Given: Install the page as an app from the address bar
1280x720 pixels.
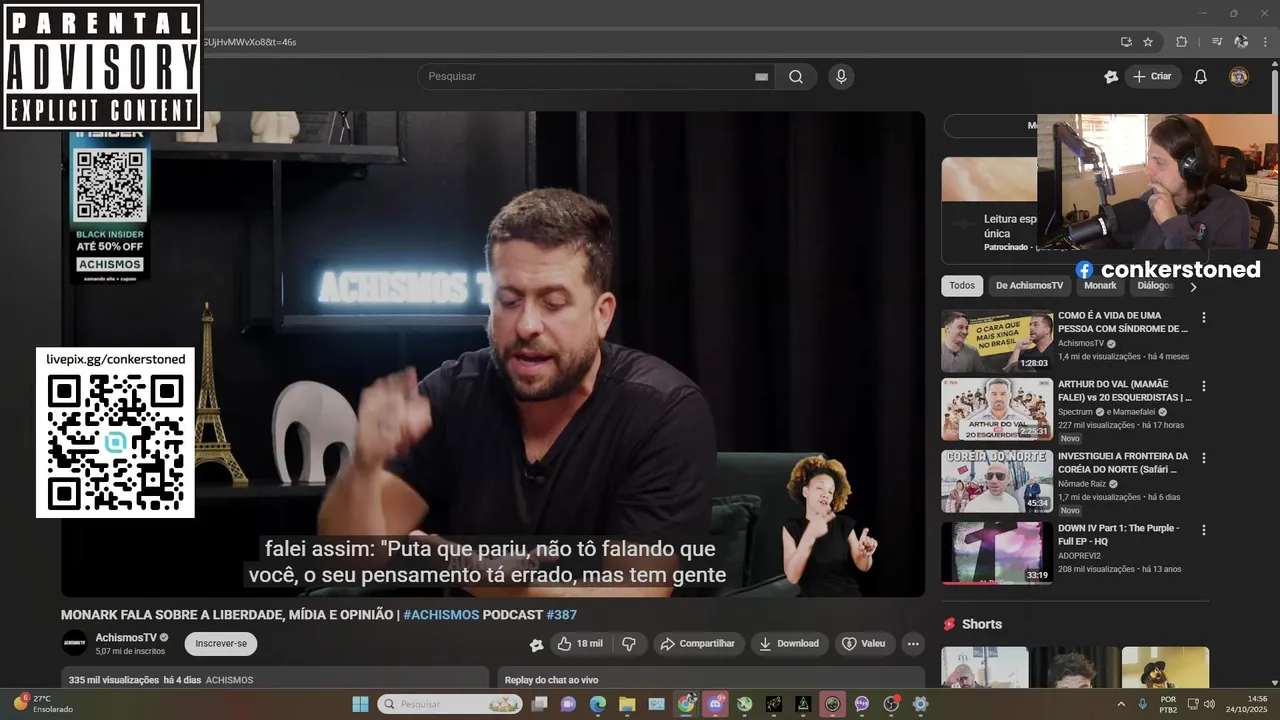Looking at the screenshot, I should click(1126, 42).
